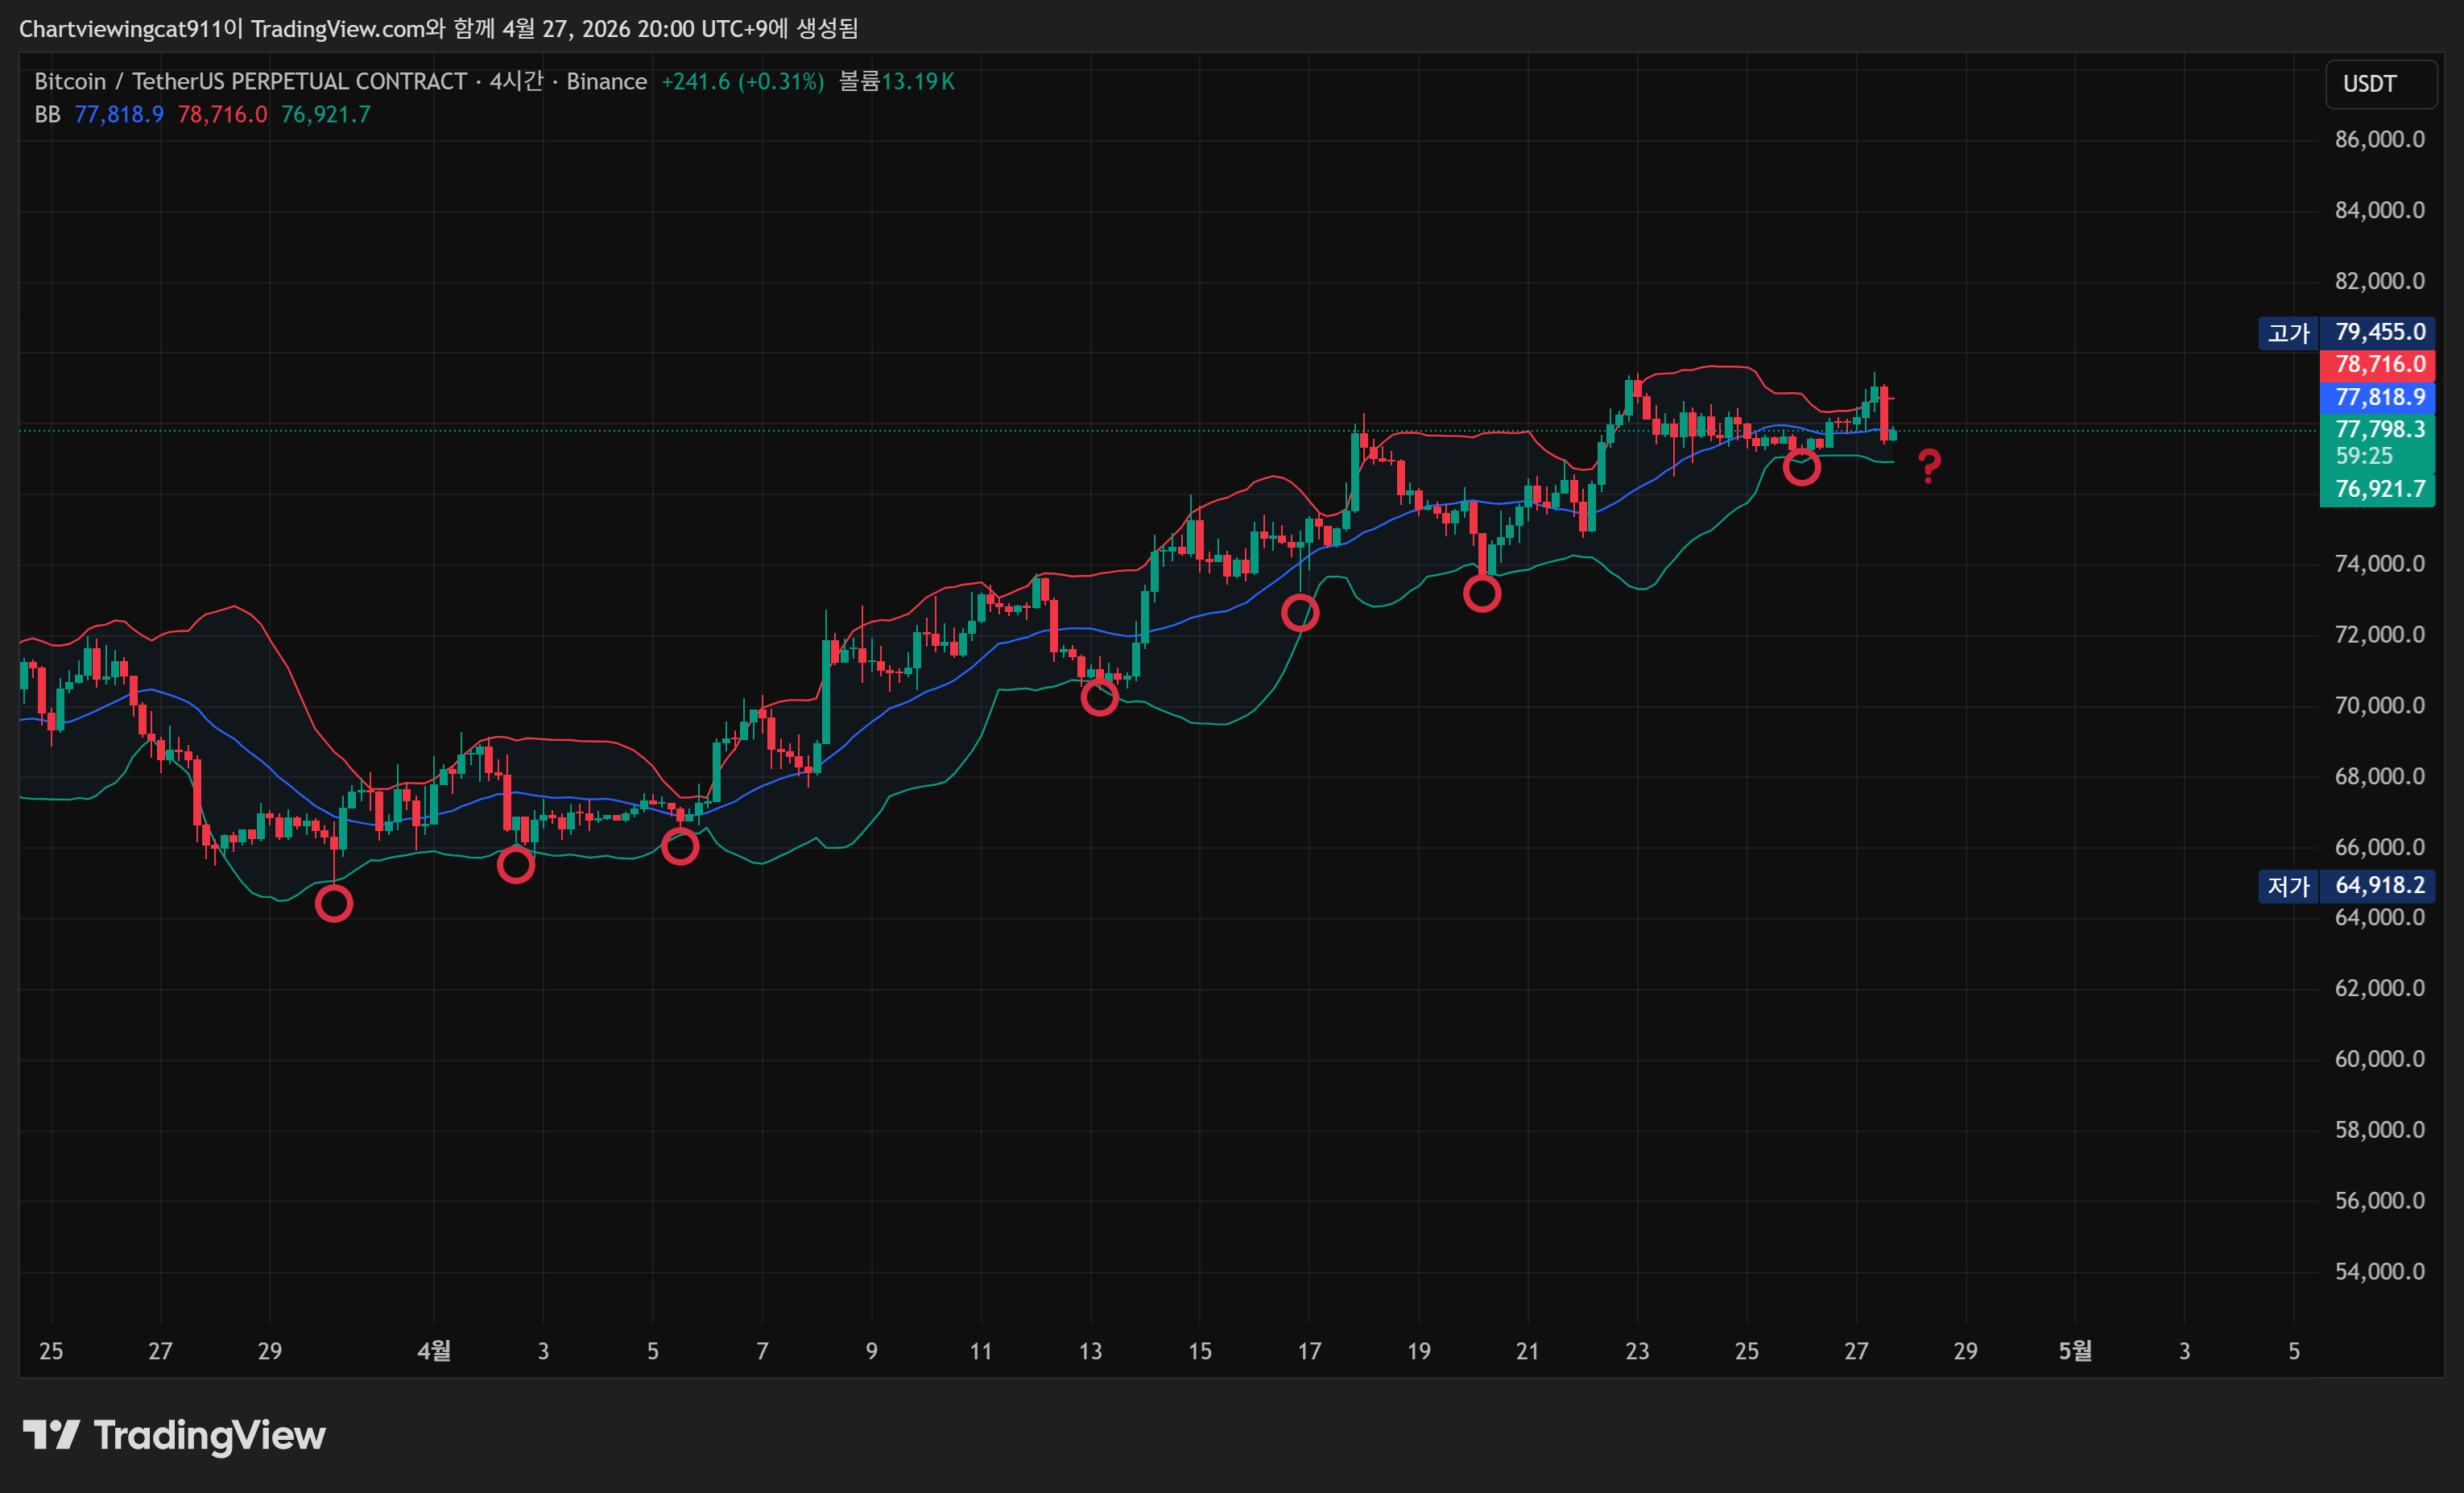Click the 4월 label on the time axis

(434, 1351)
